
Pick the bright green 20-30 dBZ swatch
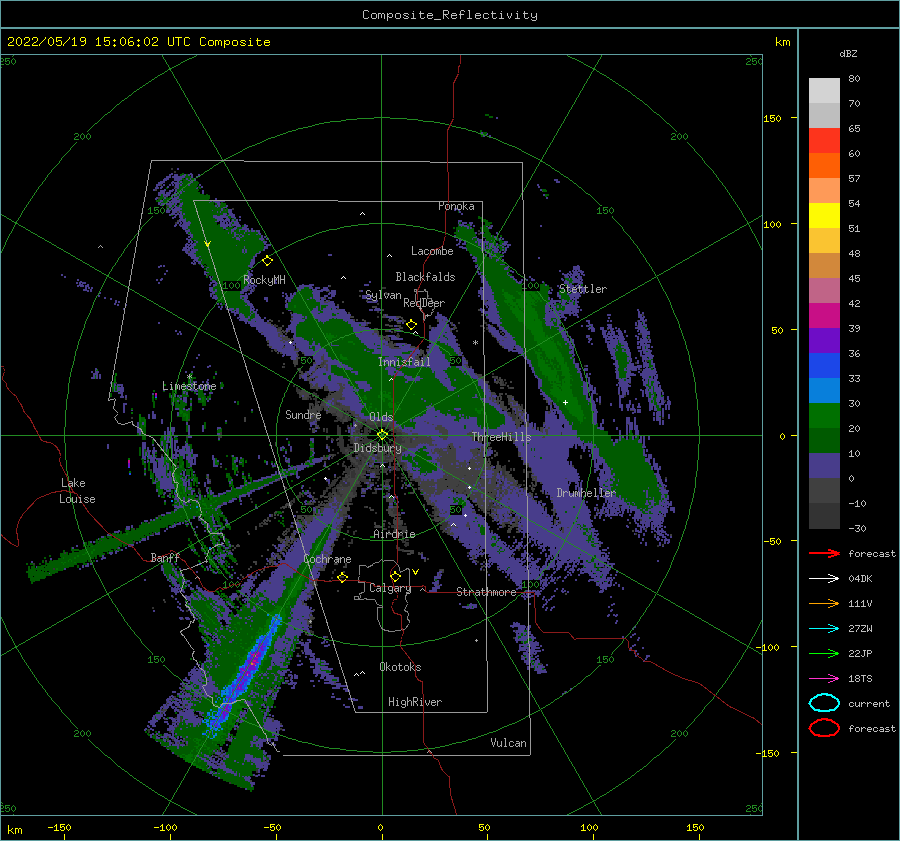point(824,416)
